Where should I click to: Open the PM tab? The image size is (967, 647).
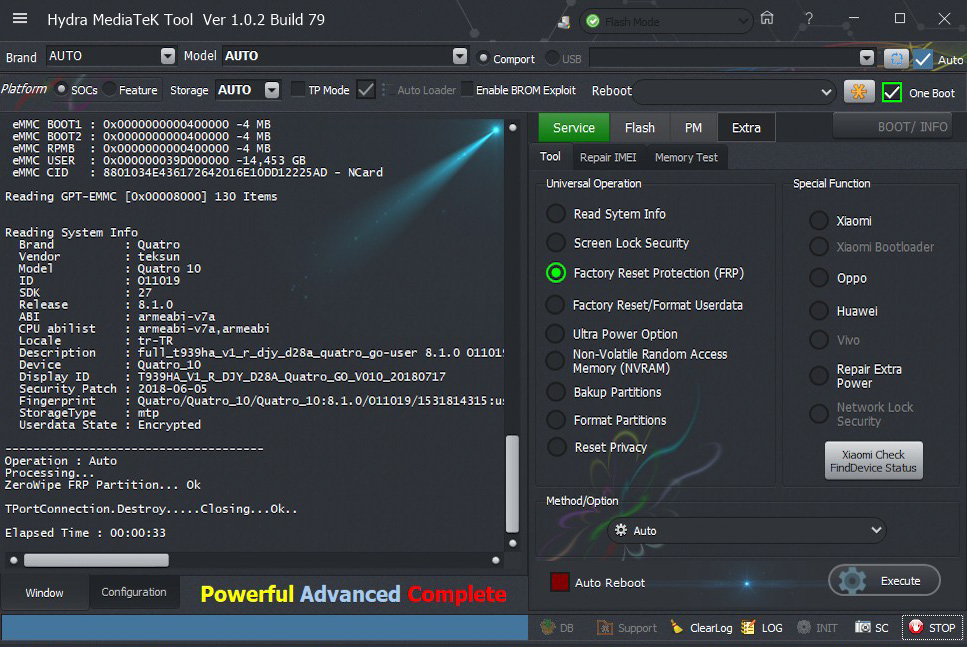[x=693, y=128]
